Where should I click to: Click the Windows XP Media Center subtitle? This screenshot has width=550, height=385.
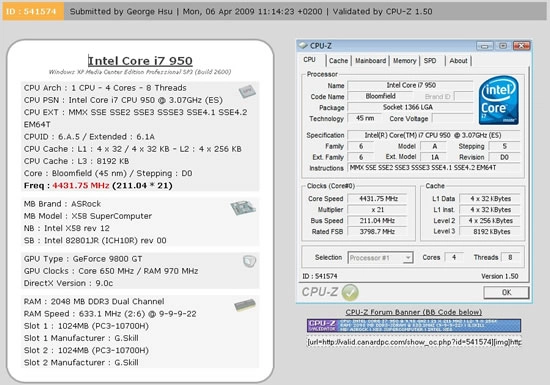point(140,72)
